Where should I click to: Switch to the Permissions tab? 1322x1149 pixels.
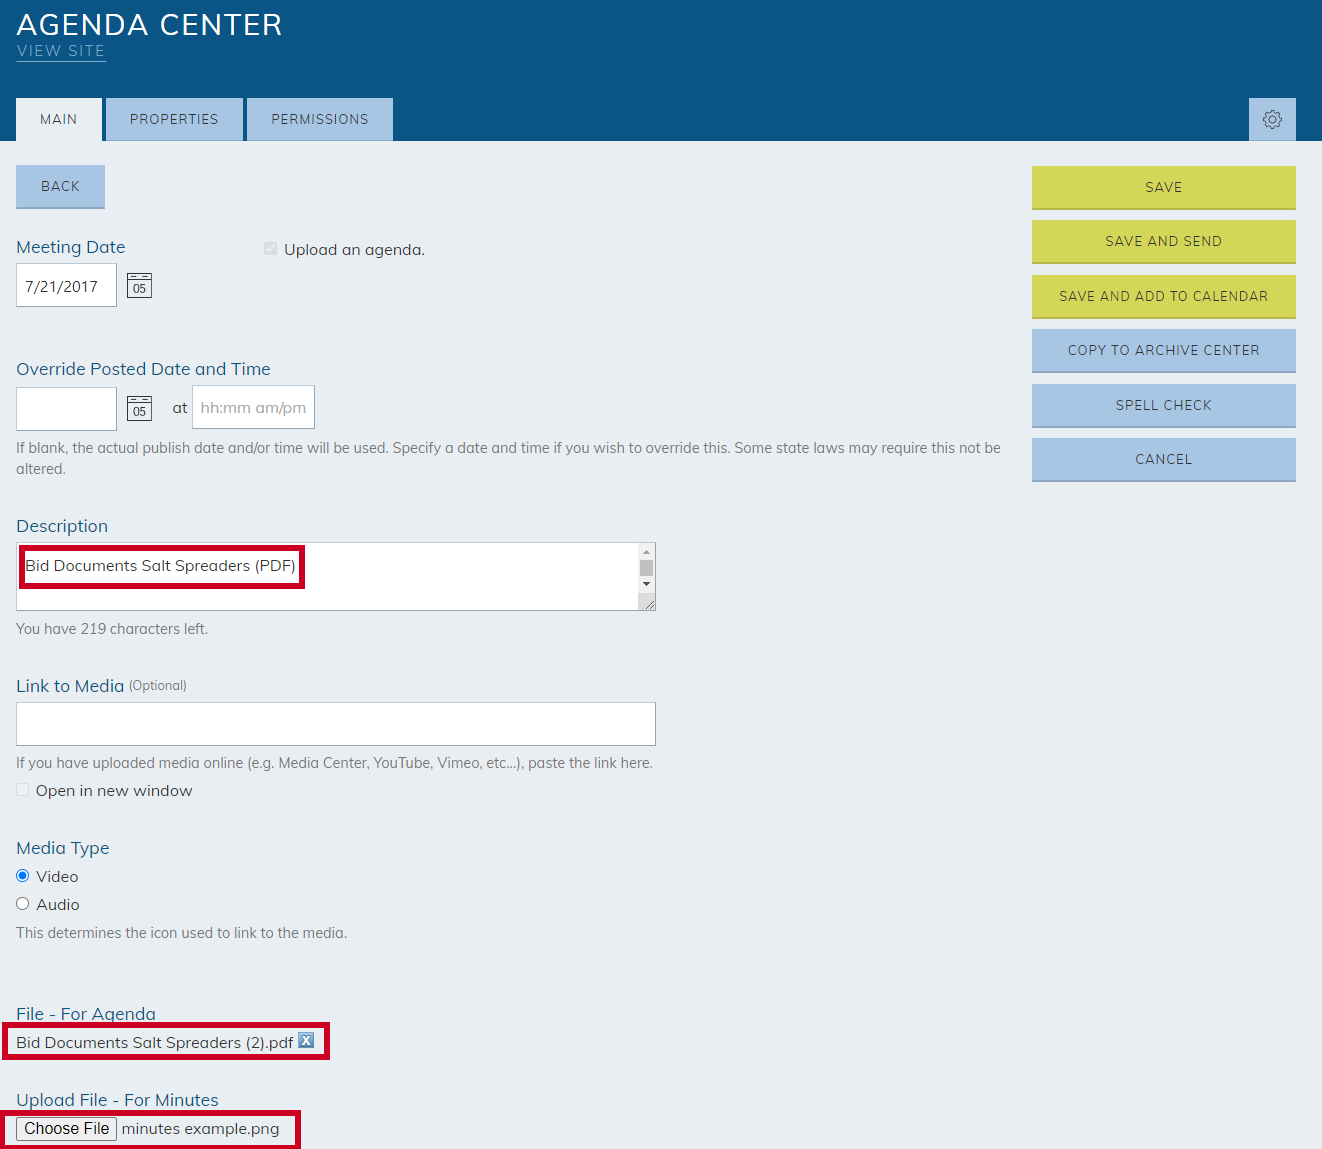click(x=320, y=119)
